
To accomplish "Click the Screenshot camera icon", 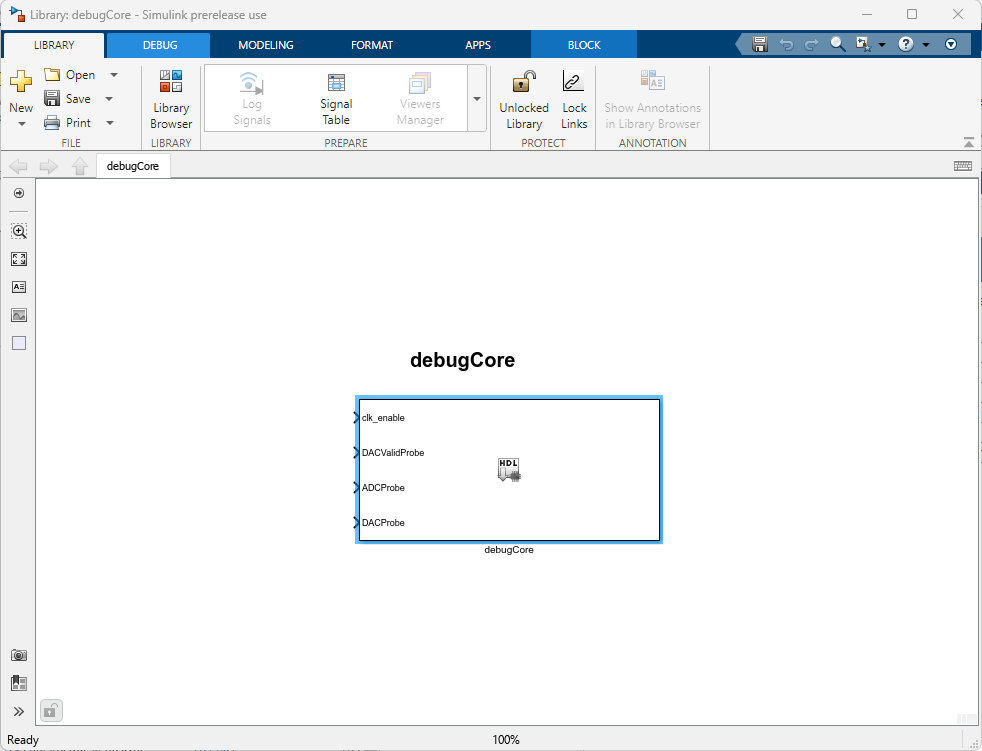I will tap(19, 655).
